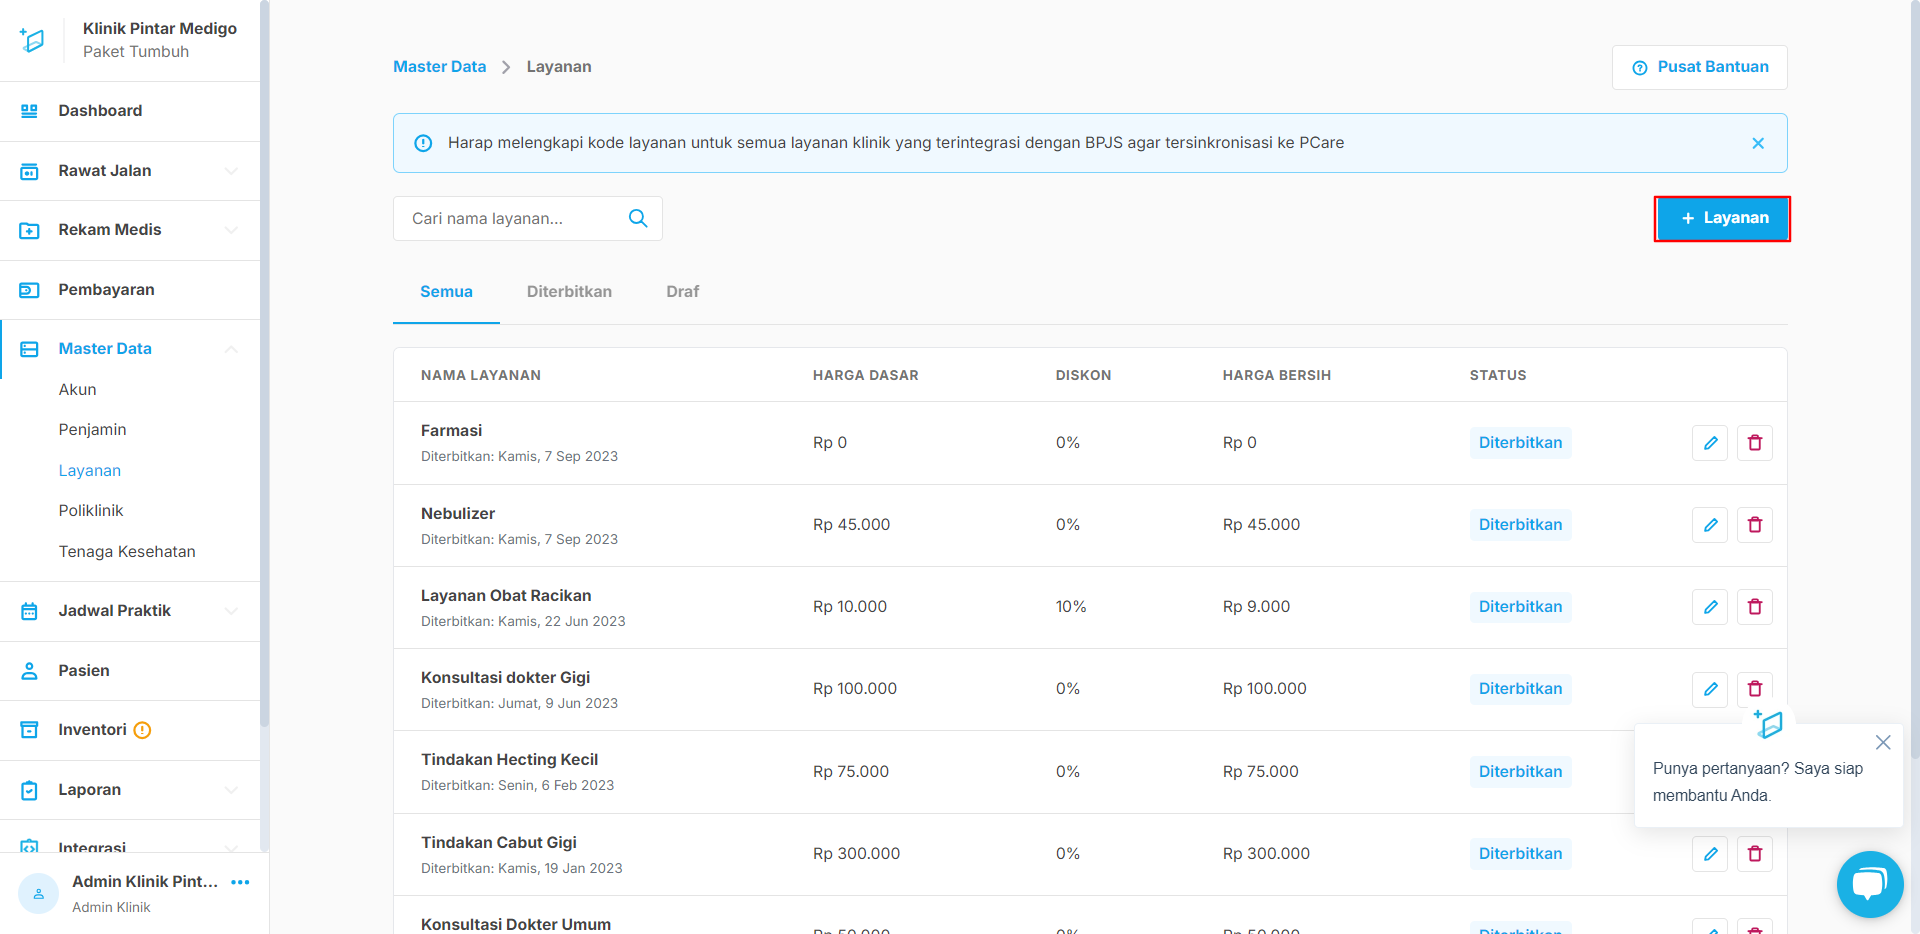This screenshot has width=1920, height=934.
Task: Click the Klinik Pintar Medigo logo icon
Action: (31, 40)
